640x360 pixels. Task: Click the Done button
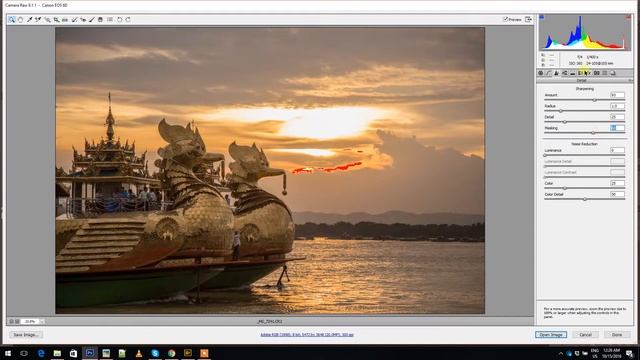[617, 335]
